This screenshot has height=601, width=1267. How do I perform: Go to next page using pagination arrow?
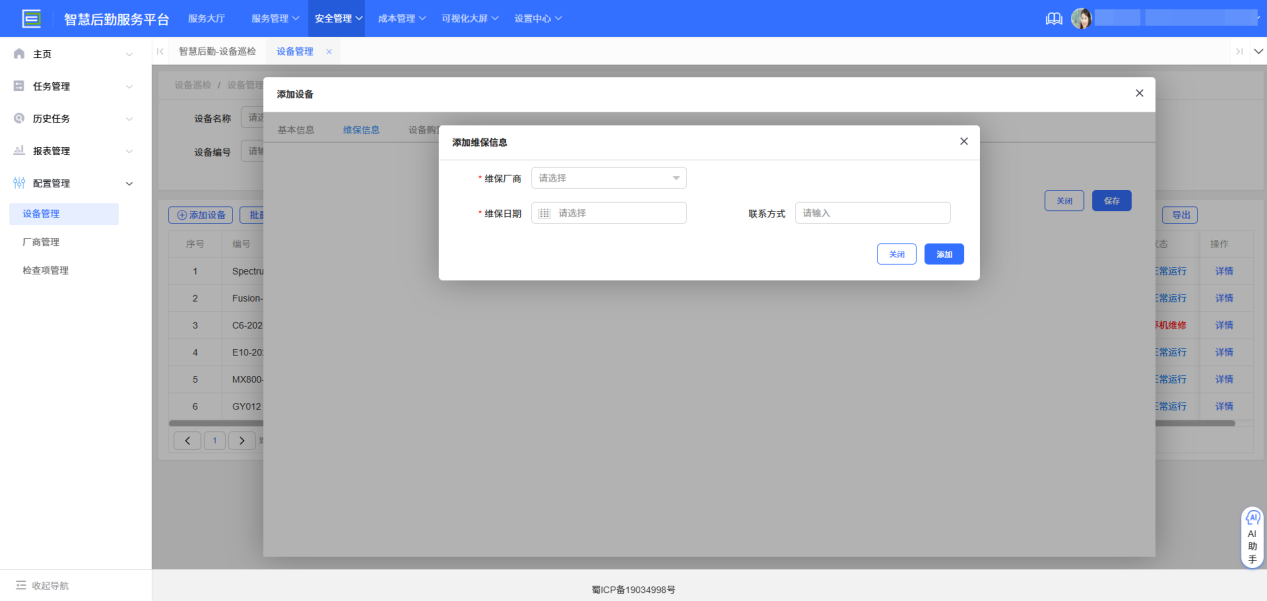[x=241, y=439]
